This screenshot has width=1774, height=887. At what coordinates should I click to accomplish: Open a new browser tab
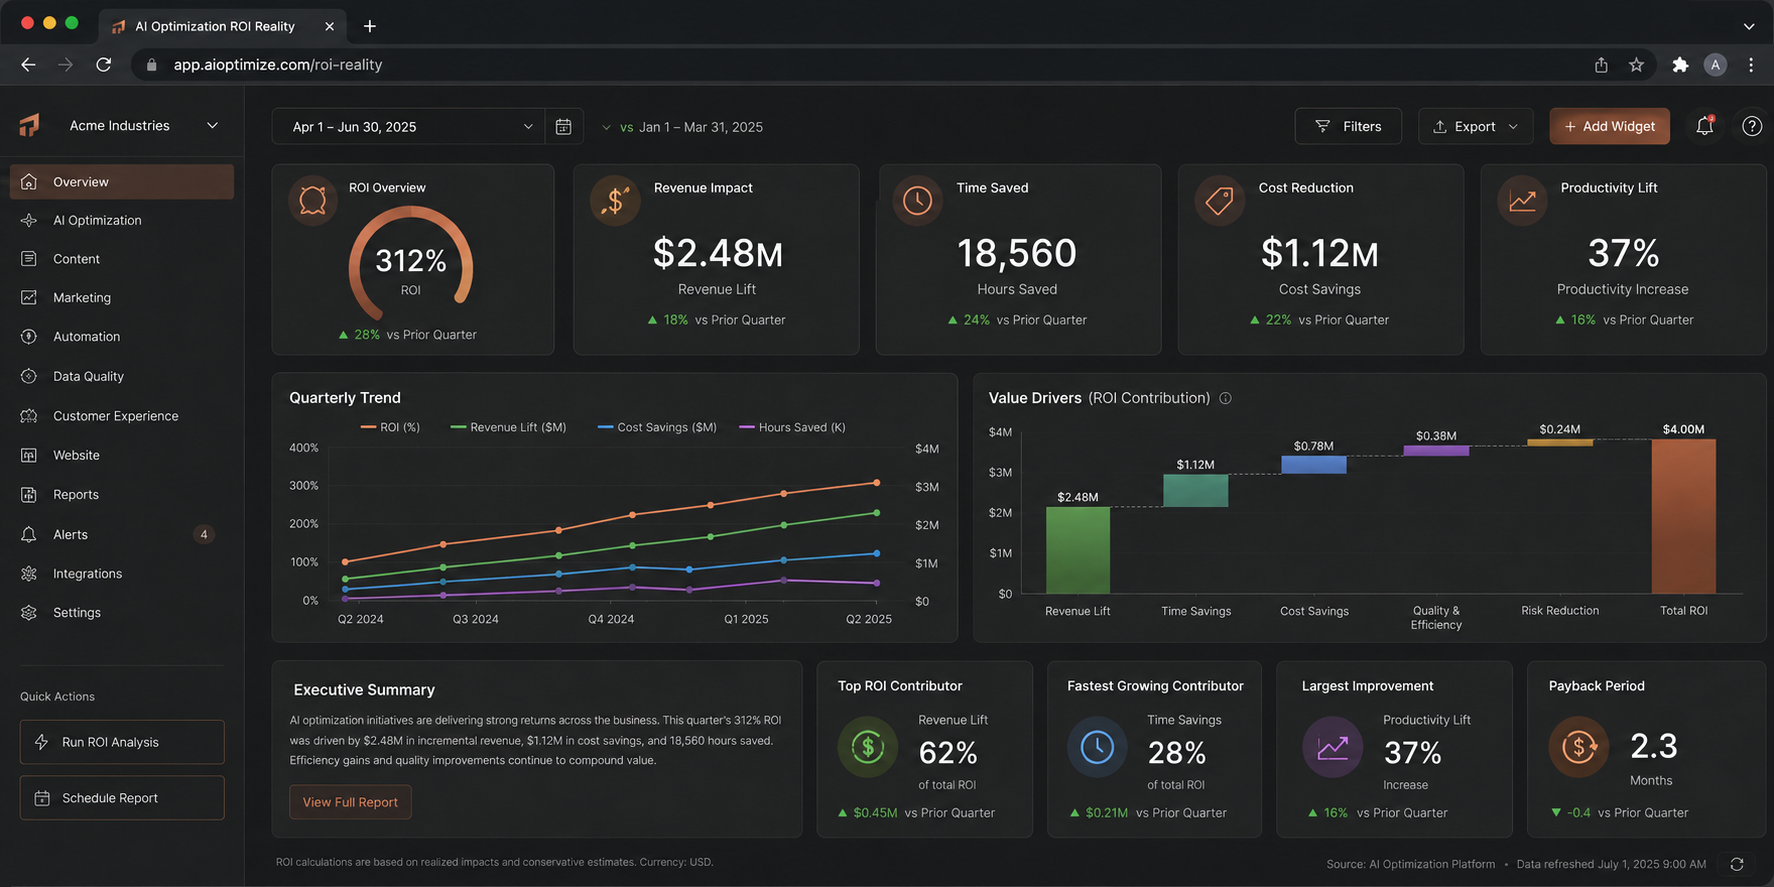(x=370, y=26)
